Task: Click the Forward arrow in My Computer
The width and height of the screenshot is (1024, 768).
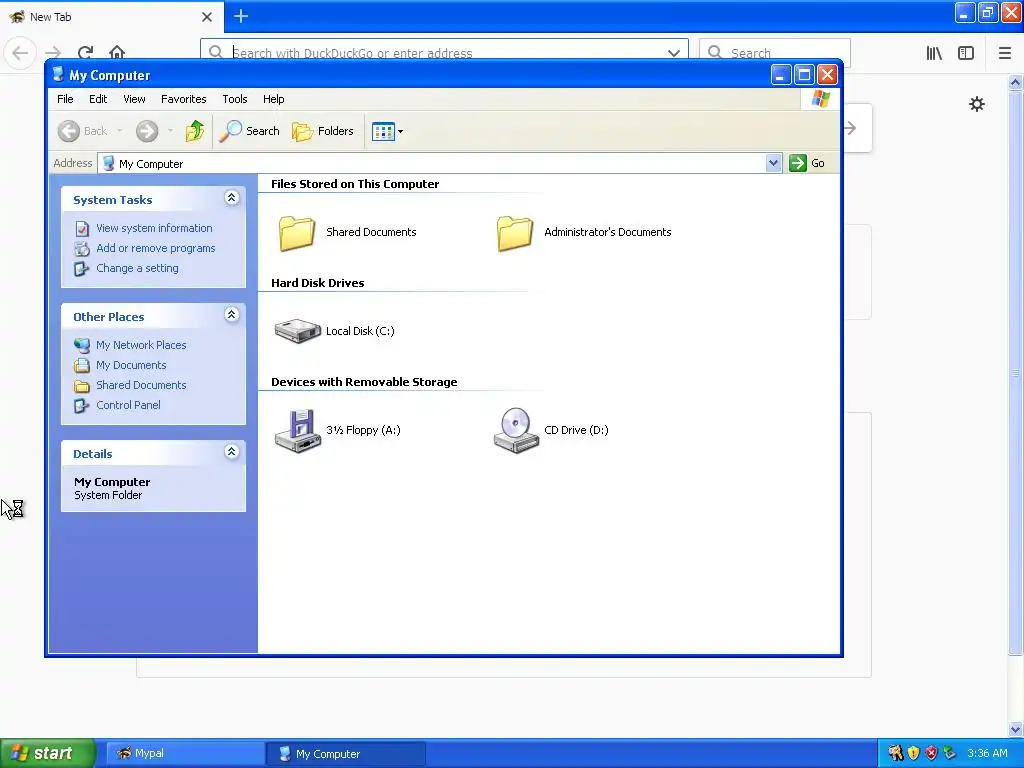Action: (x=147, y=131)
